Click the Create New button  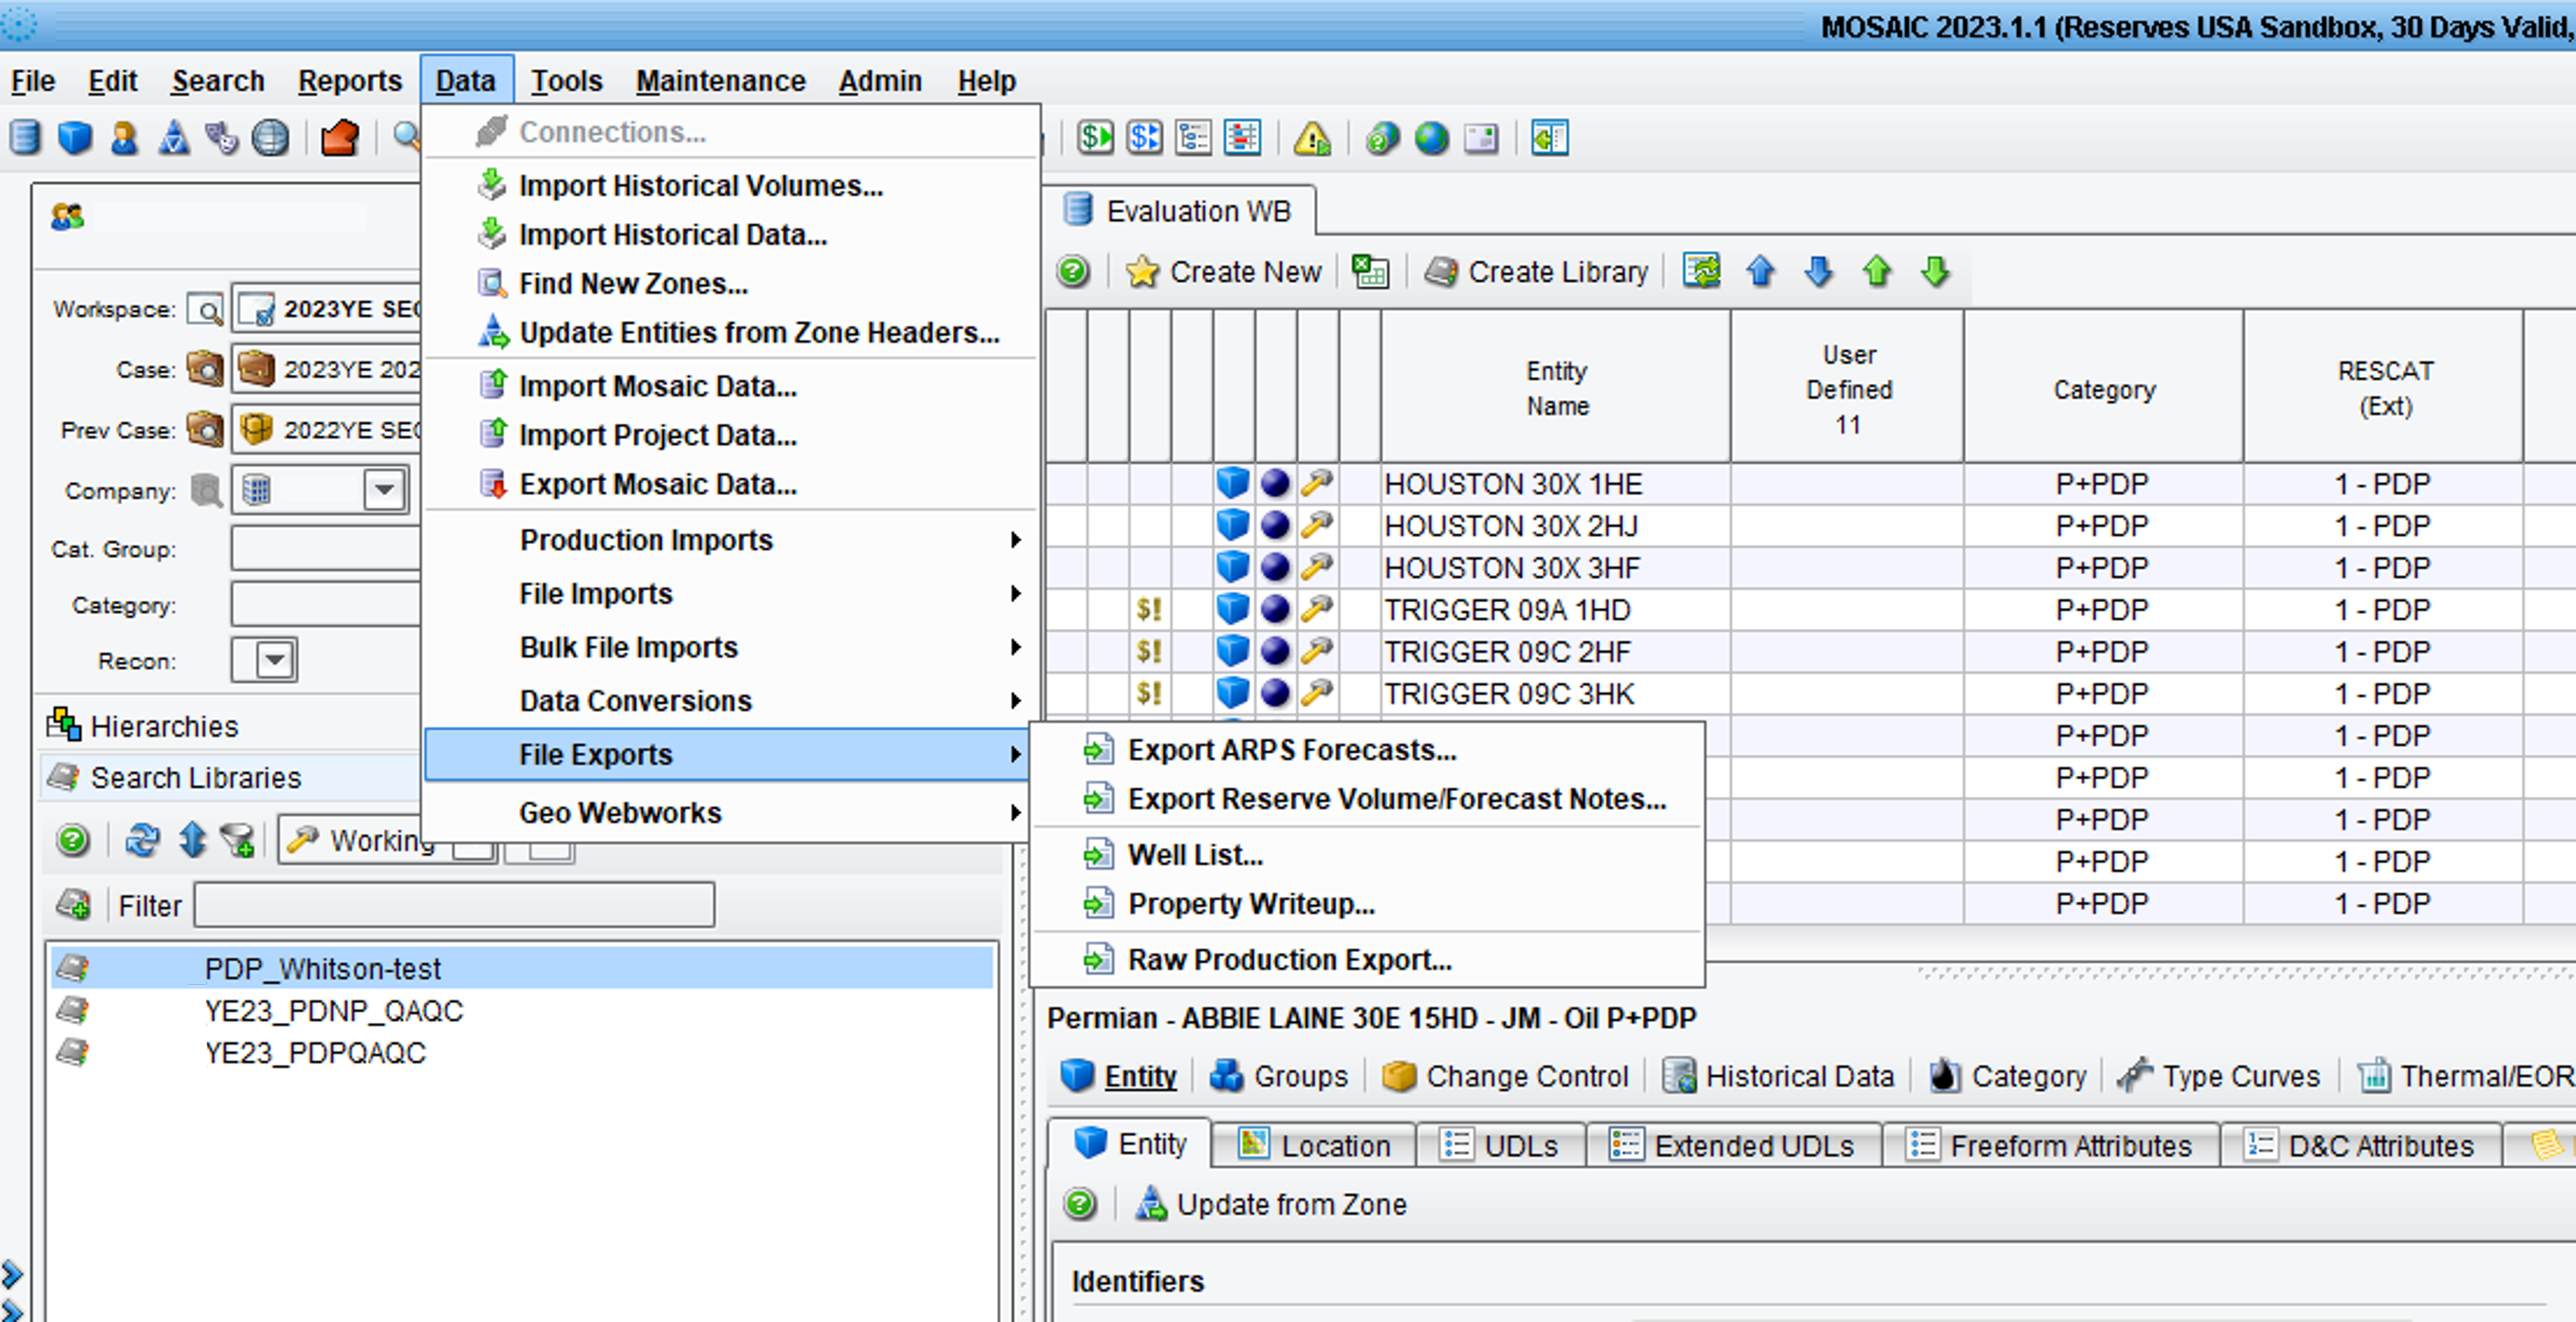point(1224,271)
